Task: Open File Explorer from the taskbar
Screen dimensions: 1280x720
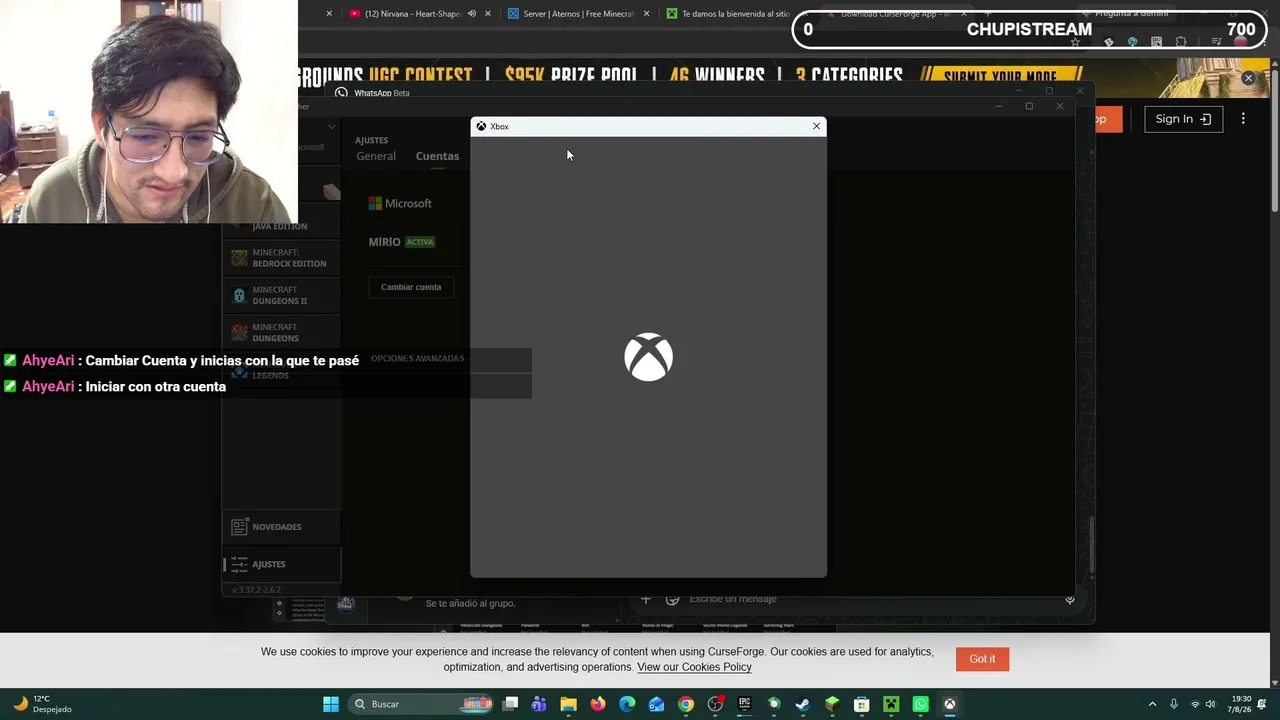Action: click(568, 704)
